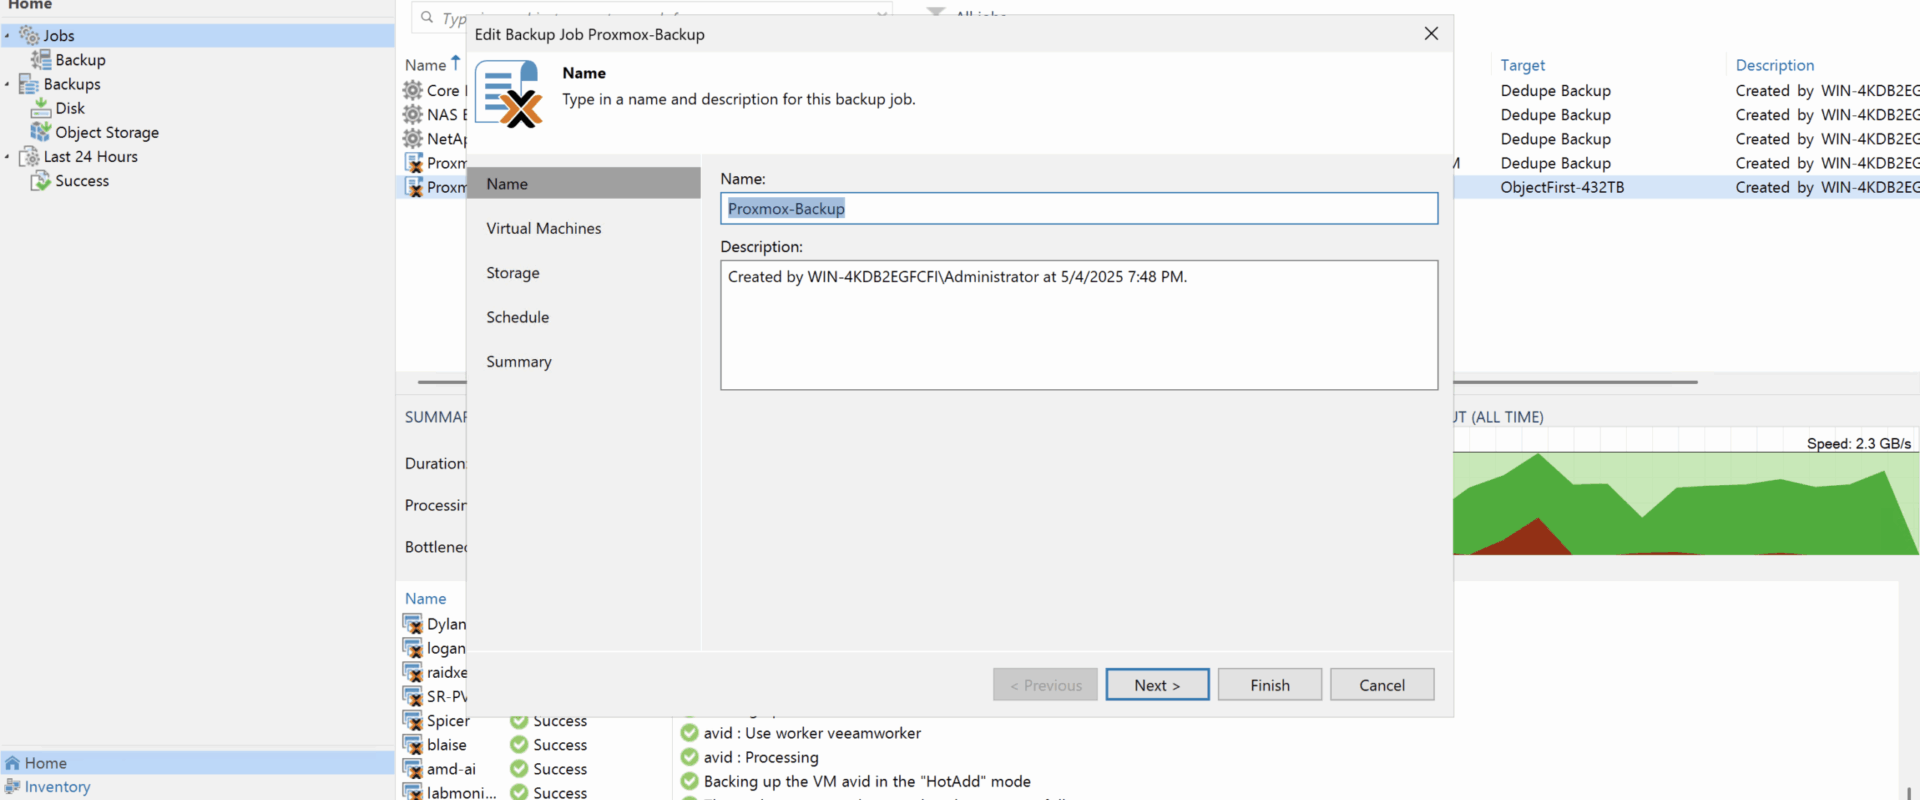The height and width of the screenshot is (800, 1920).
Task: Collapse the Jobs tree node
Action: click(7, 35)
